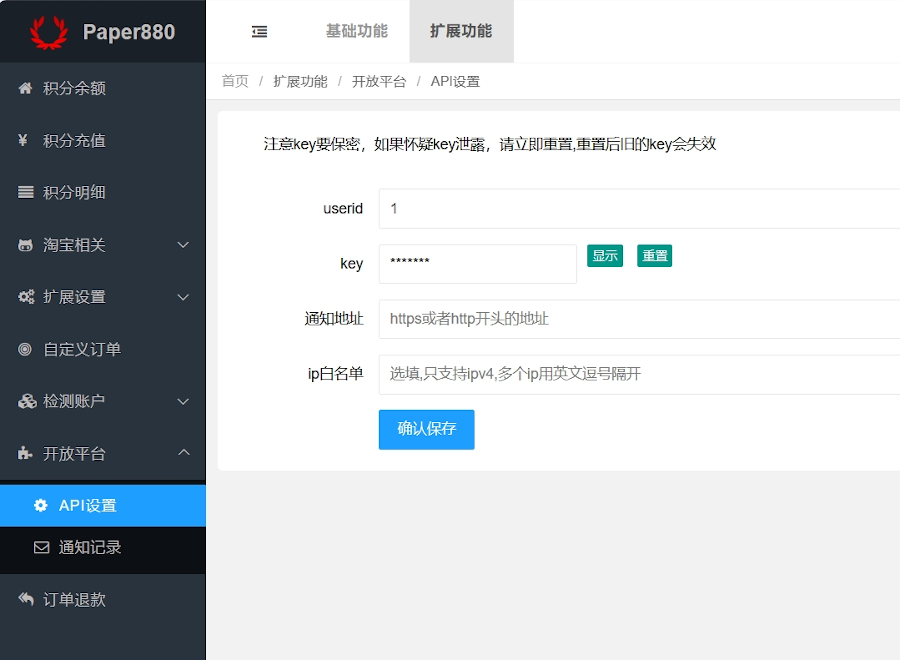Click the home icon beside 积分余额
900x660 pixels.
tap(25, 88)
